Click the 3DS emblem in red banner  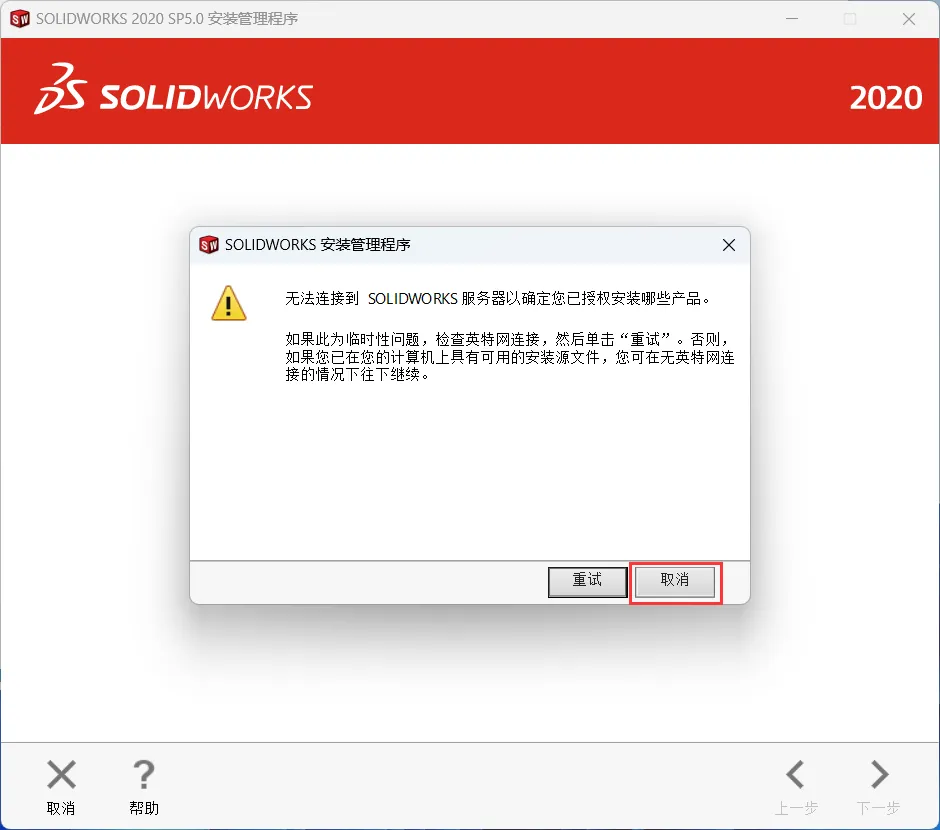coord(61,89)
